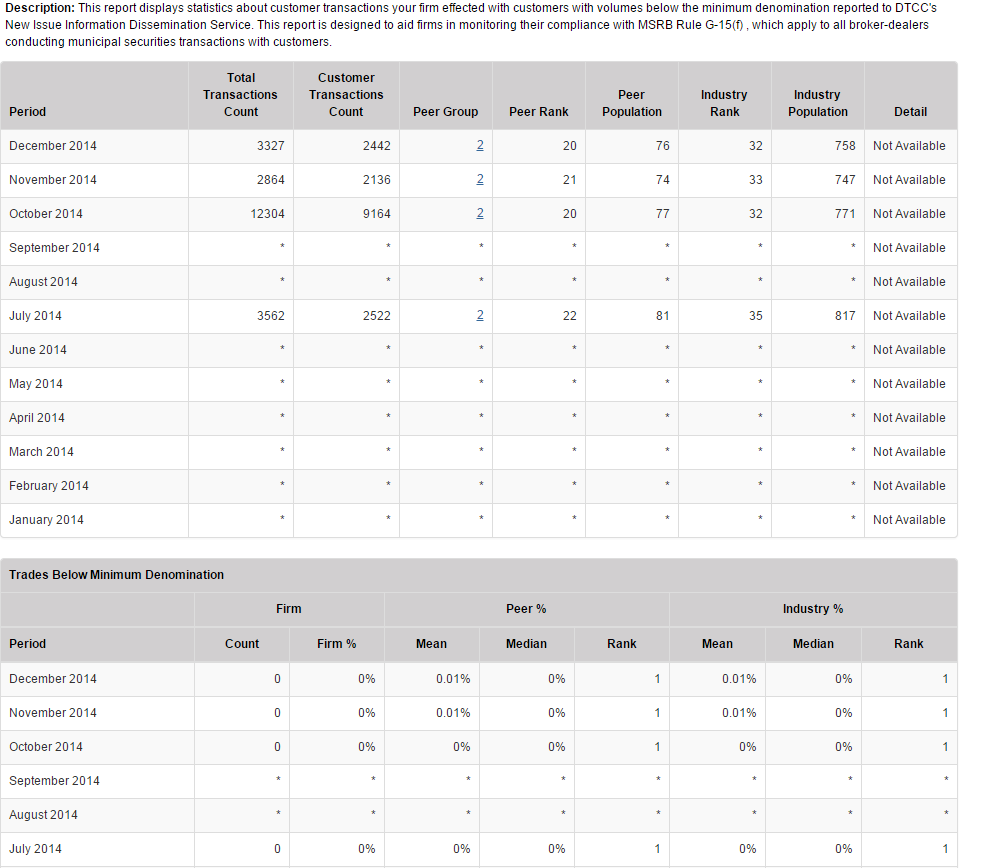Click the Total Transactions Count column header
Viewport: 989px width, 868px height.
(x=241, y=95)
